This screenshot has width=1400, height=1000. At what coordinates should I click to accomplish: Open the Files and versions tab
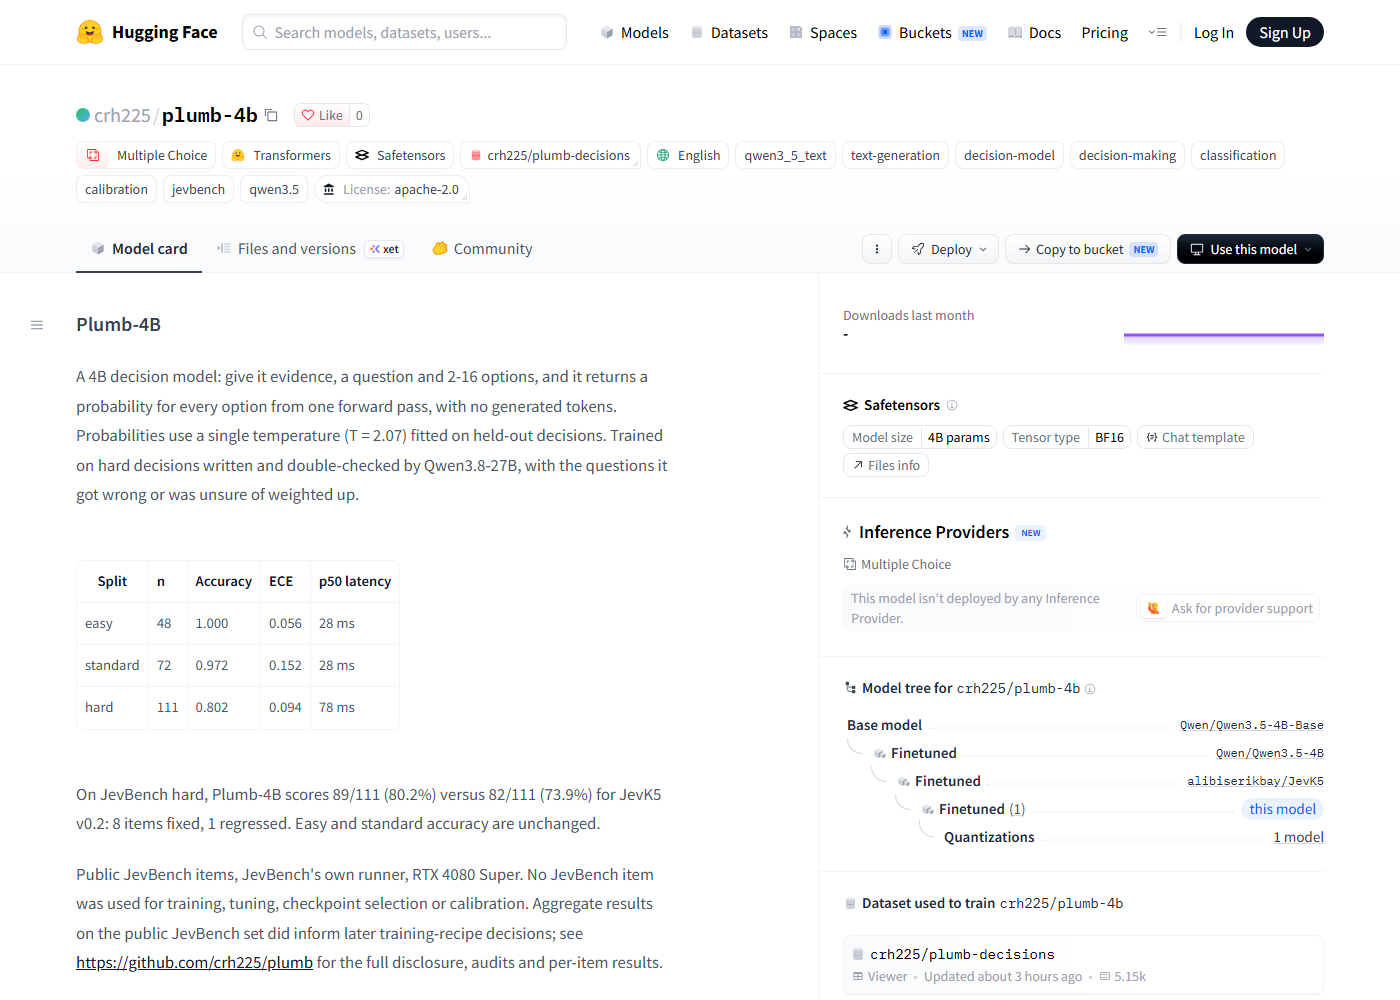[309, 249]
